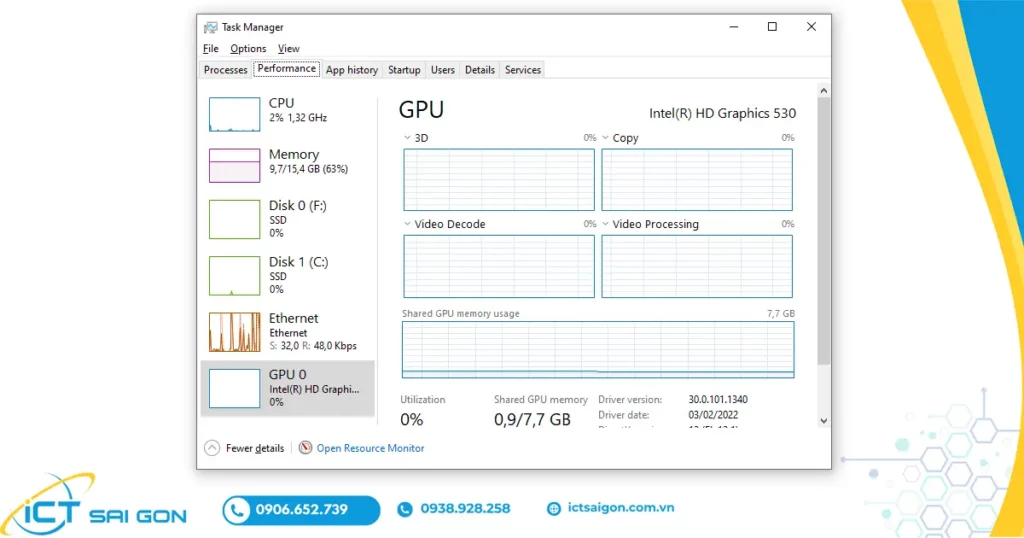Select the Disk 1 (C:) thumbnail graph
This screenshot has height=538, width=1024.
234,276
